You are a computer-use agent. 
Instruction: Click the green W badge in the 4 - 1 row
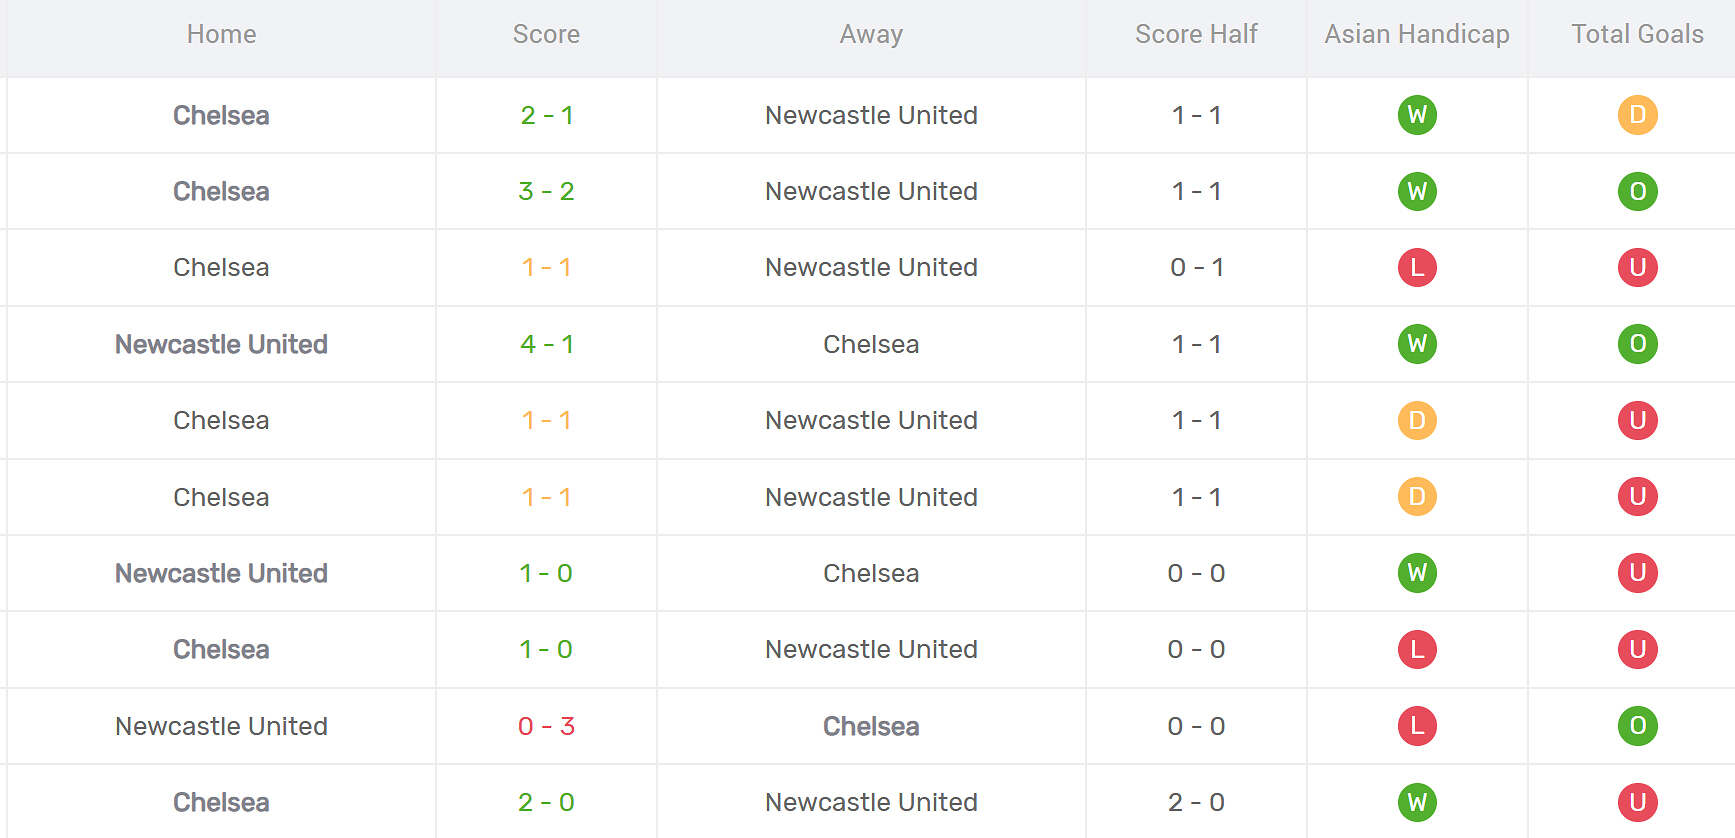tap(1417, 344)
